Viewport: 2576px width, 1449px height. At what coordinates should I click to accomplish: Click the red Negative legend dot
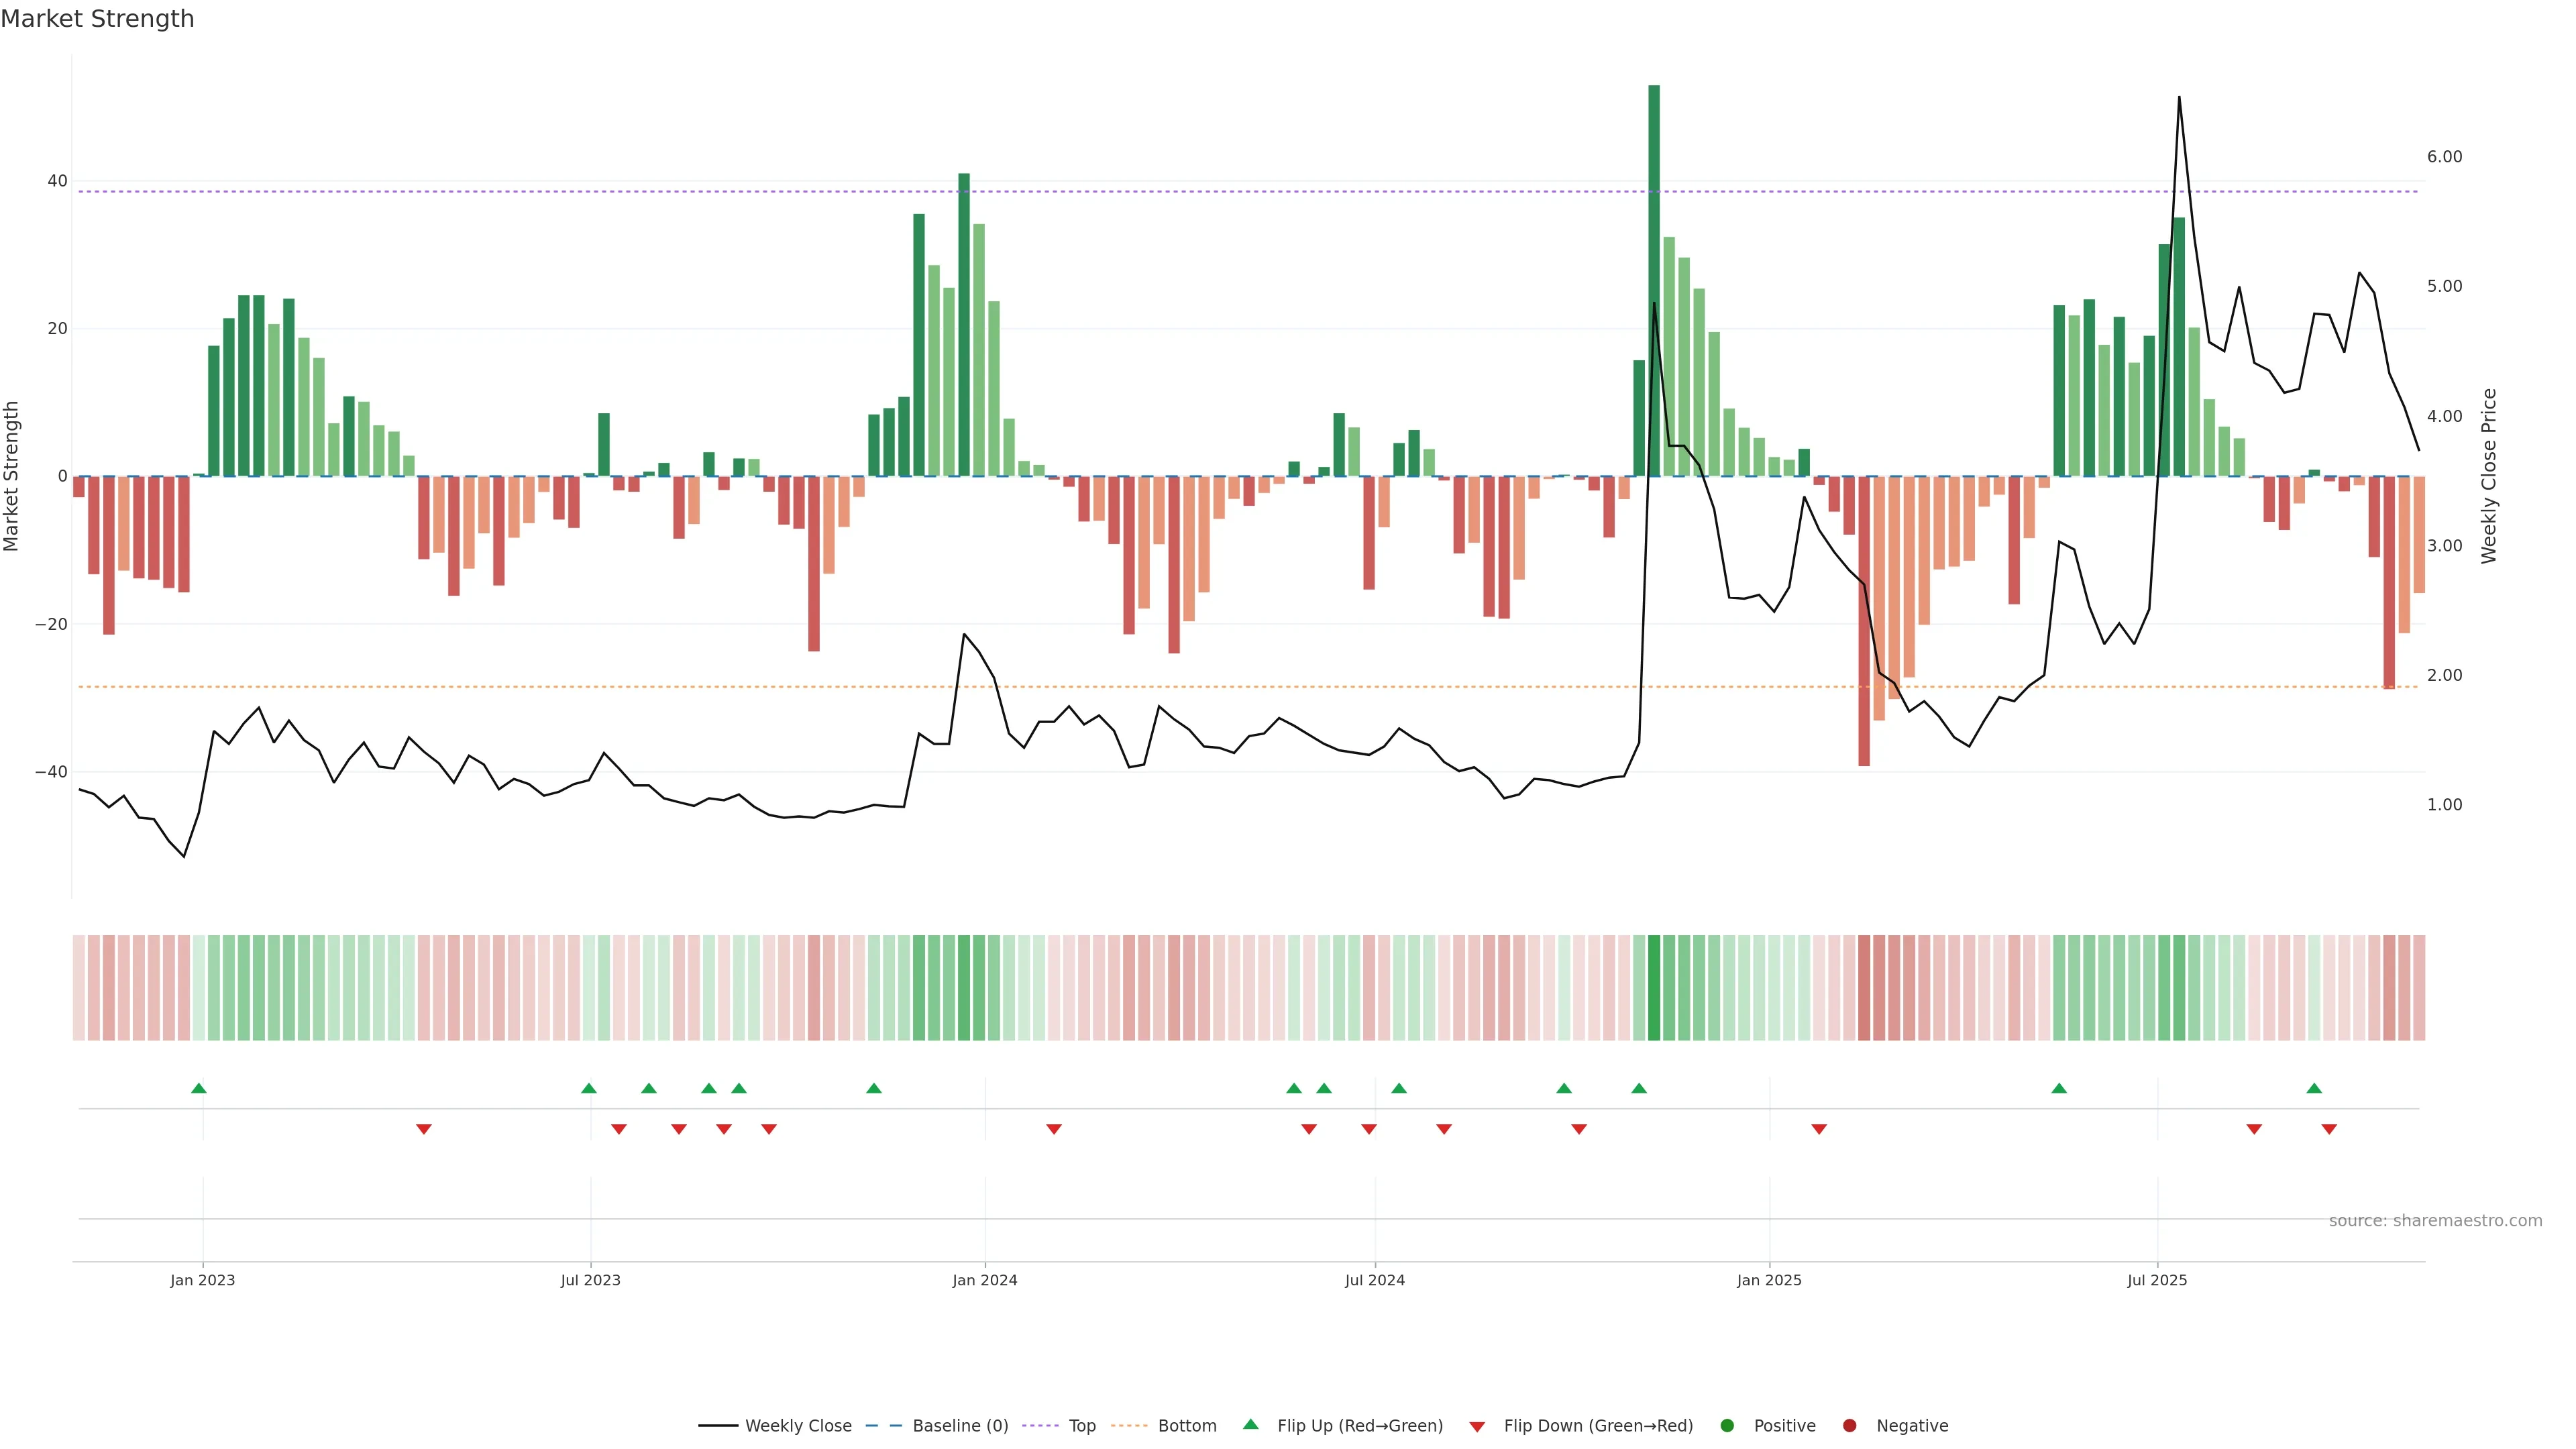(x=1849, y=1425)
